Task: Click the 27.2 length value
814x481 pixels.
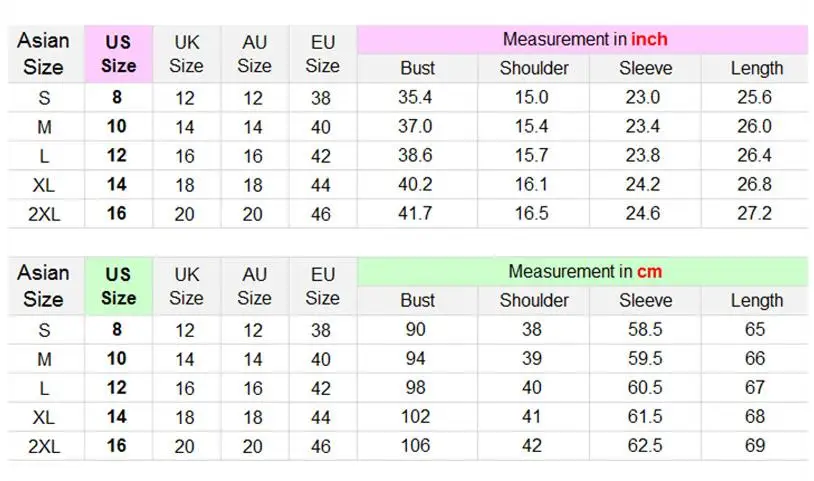Action: pyautogui.click(x=756, y=214)
